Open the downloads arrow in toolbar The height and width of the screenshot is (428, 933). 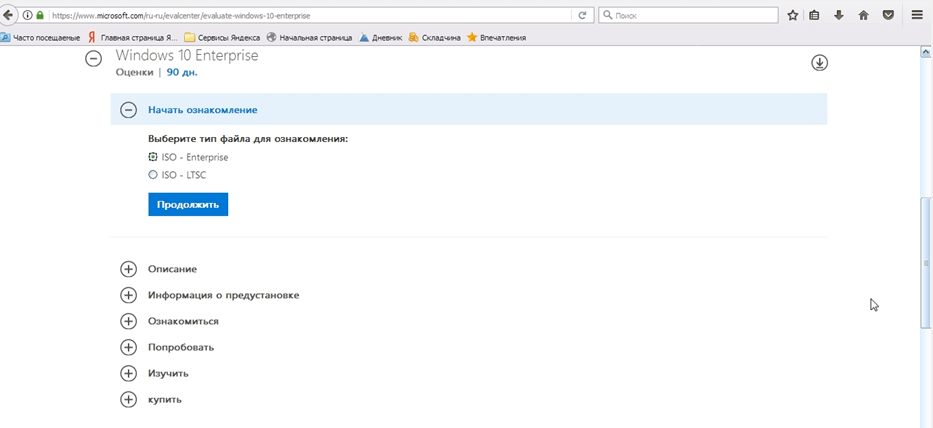point(838,15)
